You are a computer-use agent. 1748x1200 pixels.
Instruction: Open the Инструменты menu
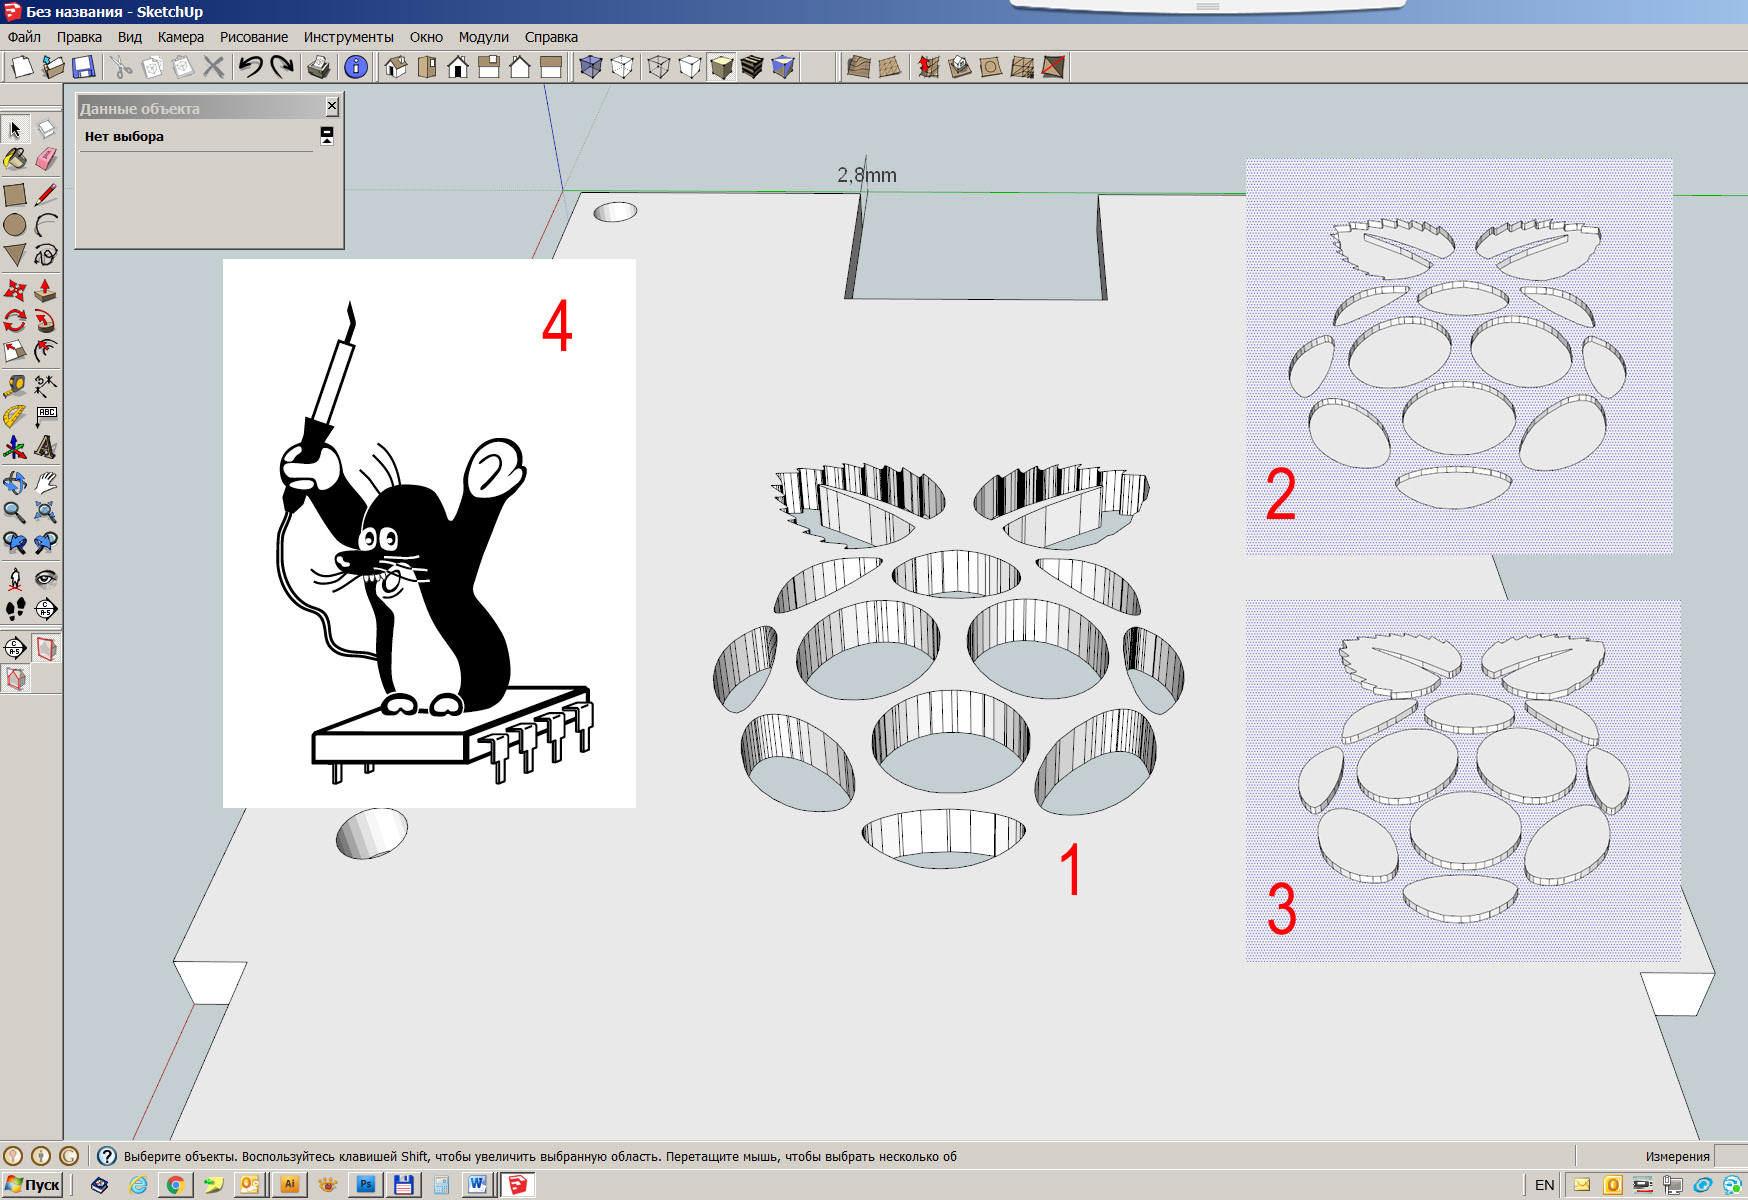tap(349, 37)
